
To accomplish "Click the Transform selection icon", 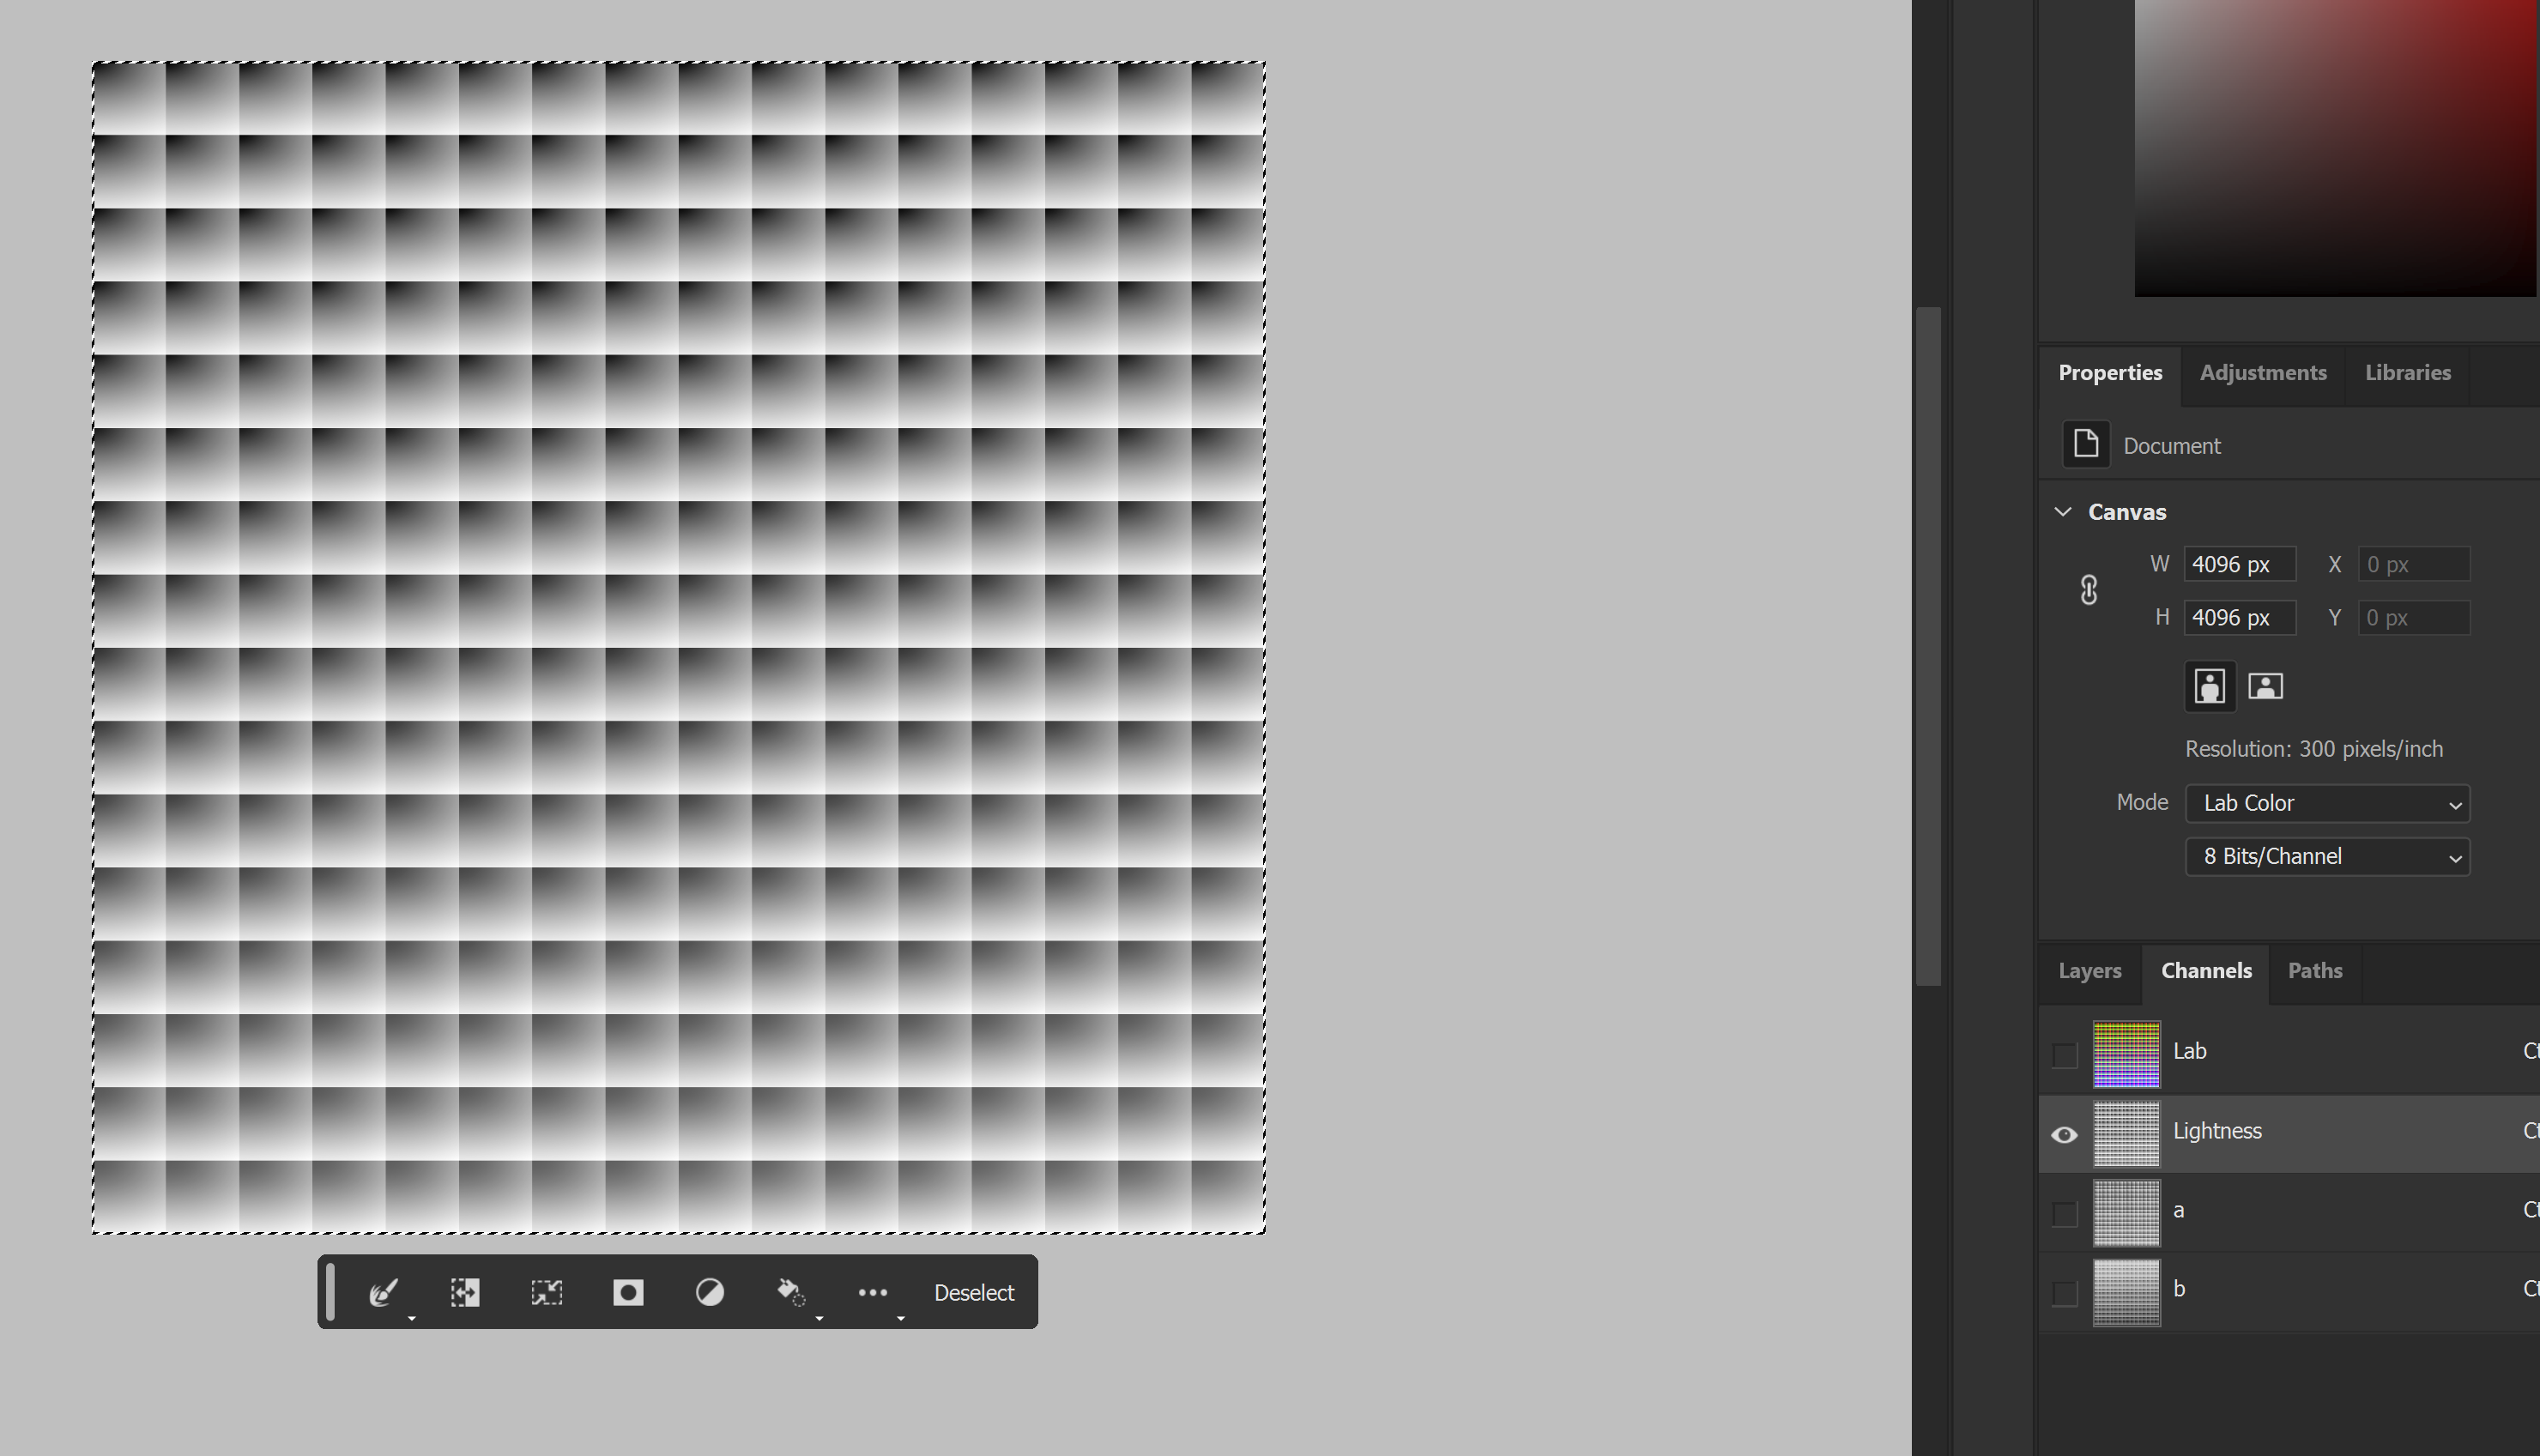I will click(x=547, y=1292).
